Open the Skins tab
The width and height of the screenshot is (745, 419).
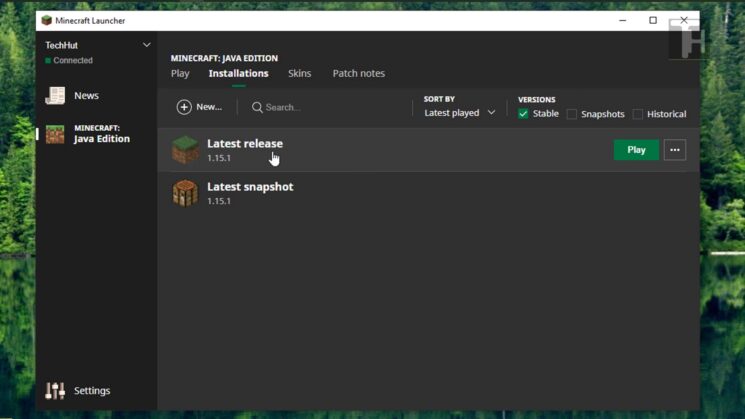coord(299,74)
